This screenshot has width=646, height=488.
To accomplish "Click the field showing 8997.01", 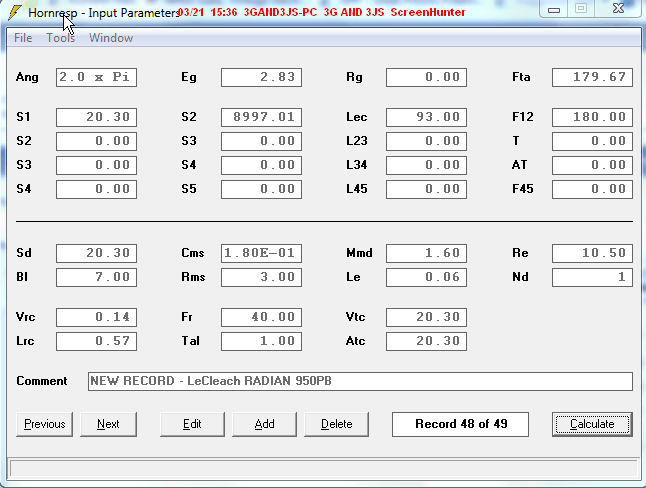I will click(261, 117).
